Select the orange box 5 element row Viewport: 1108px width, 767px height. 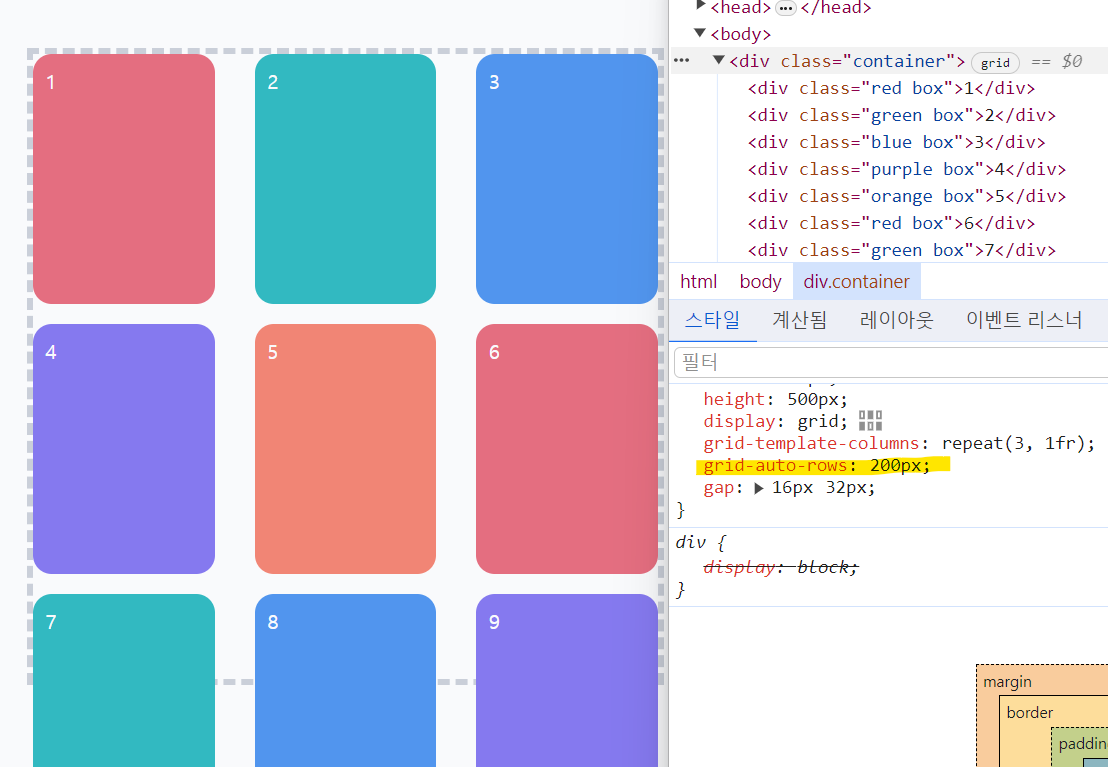(907, 196)
